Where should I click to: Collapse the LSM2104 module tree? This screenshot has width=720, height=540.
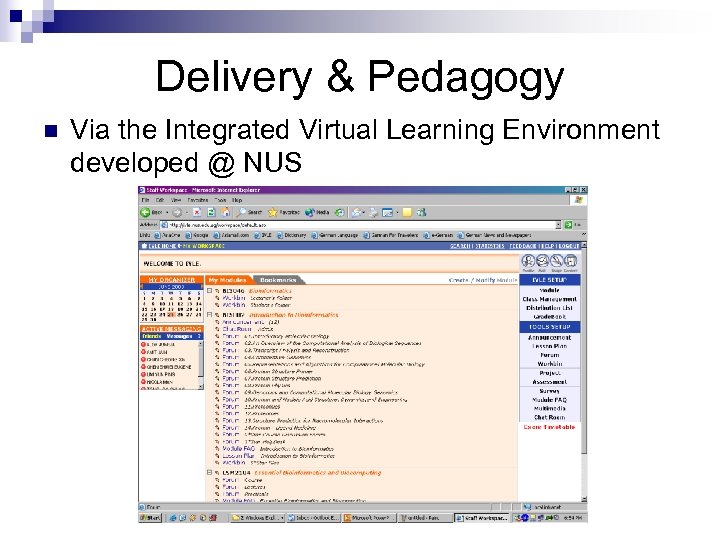click(209, 472)
